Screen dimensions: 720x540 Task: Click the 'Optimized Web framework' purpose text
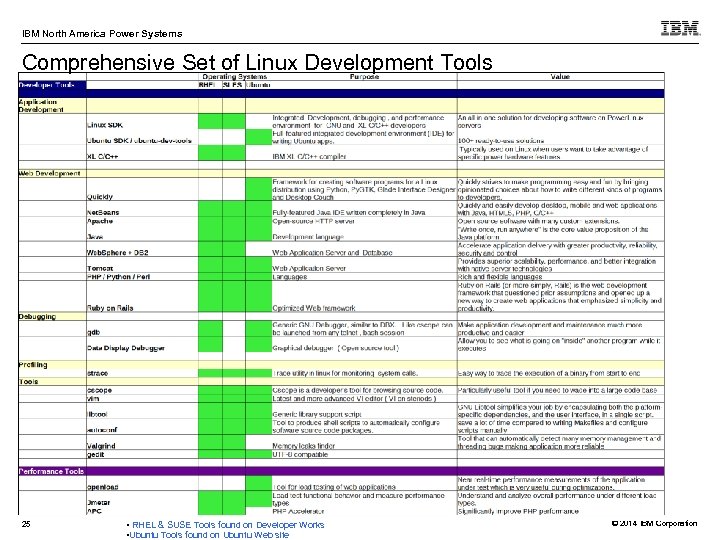coord(314,308)
